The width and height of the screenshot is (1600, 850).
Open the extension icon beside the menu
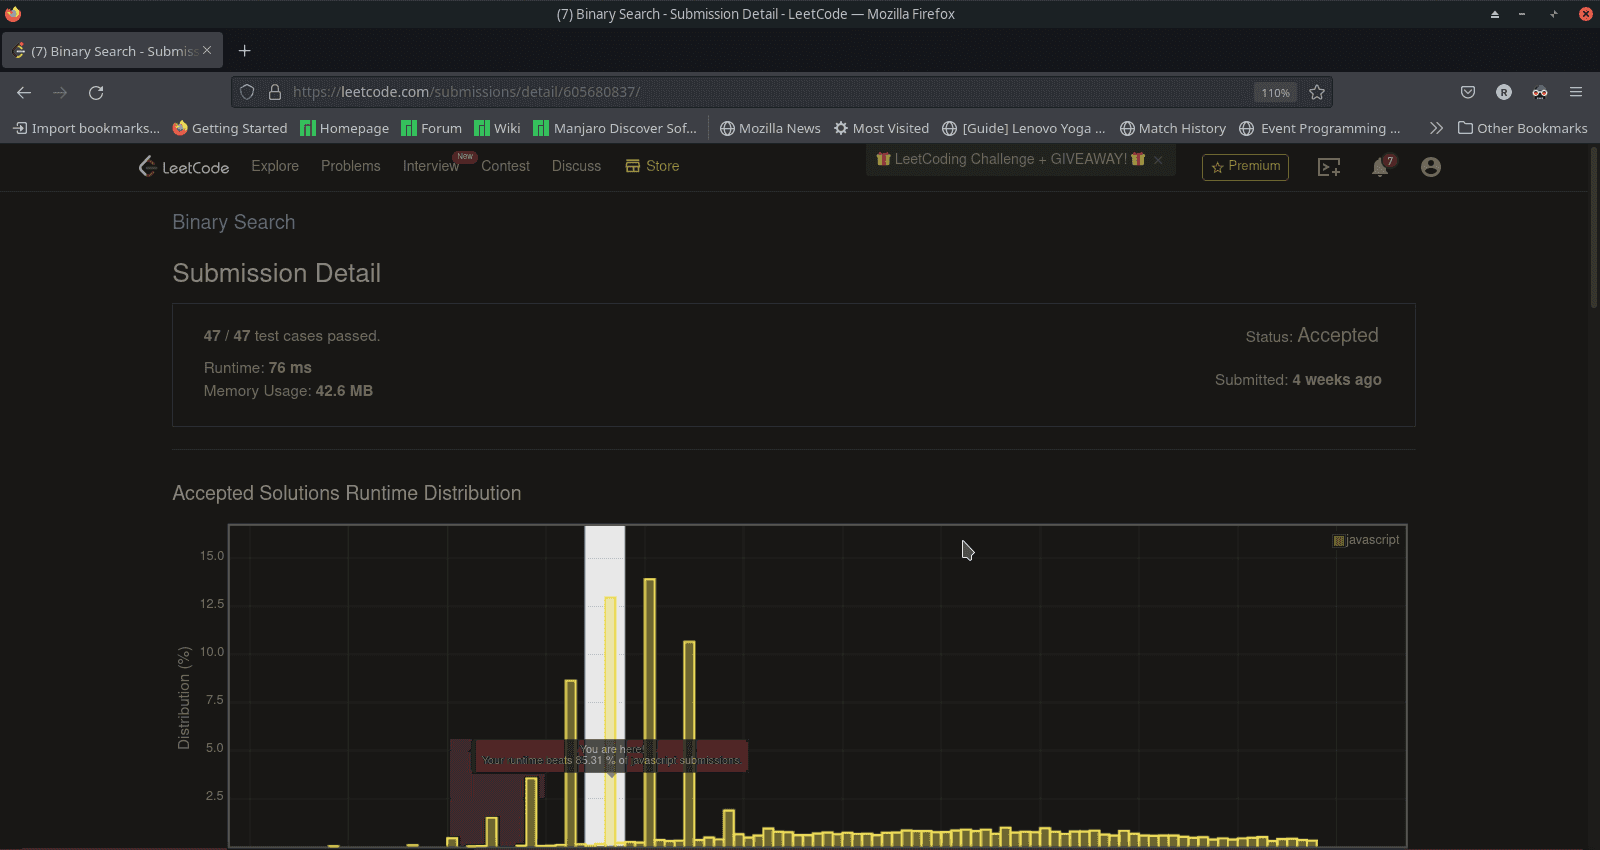(1540, 92)
